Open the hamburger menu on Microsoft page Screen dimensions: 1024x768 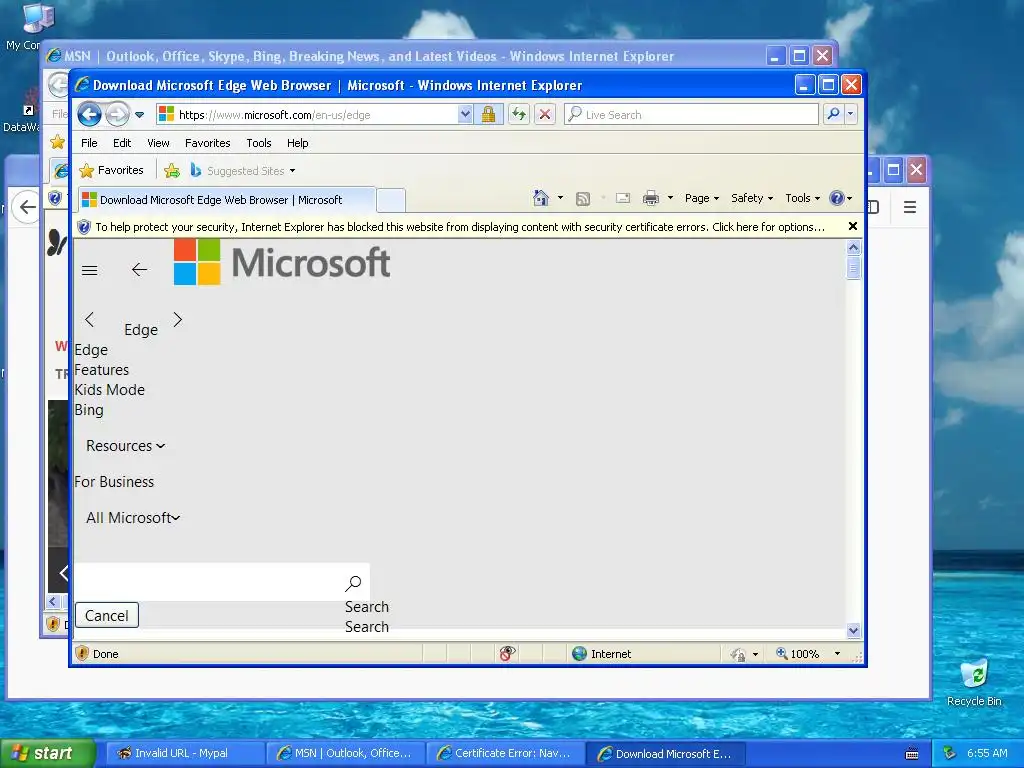click(89, 270)
